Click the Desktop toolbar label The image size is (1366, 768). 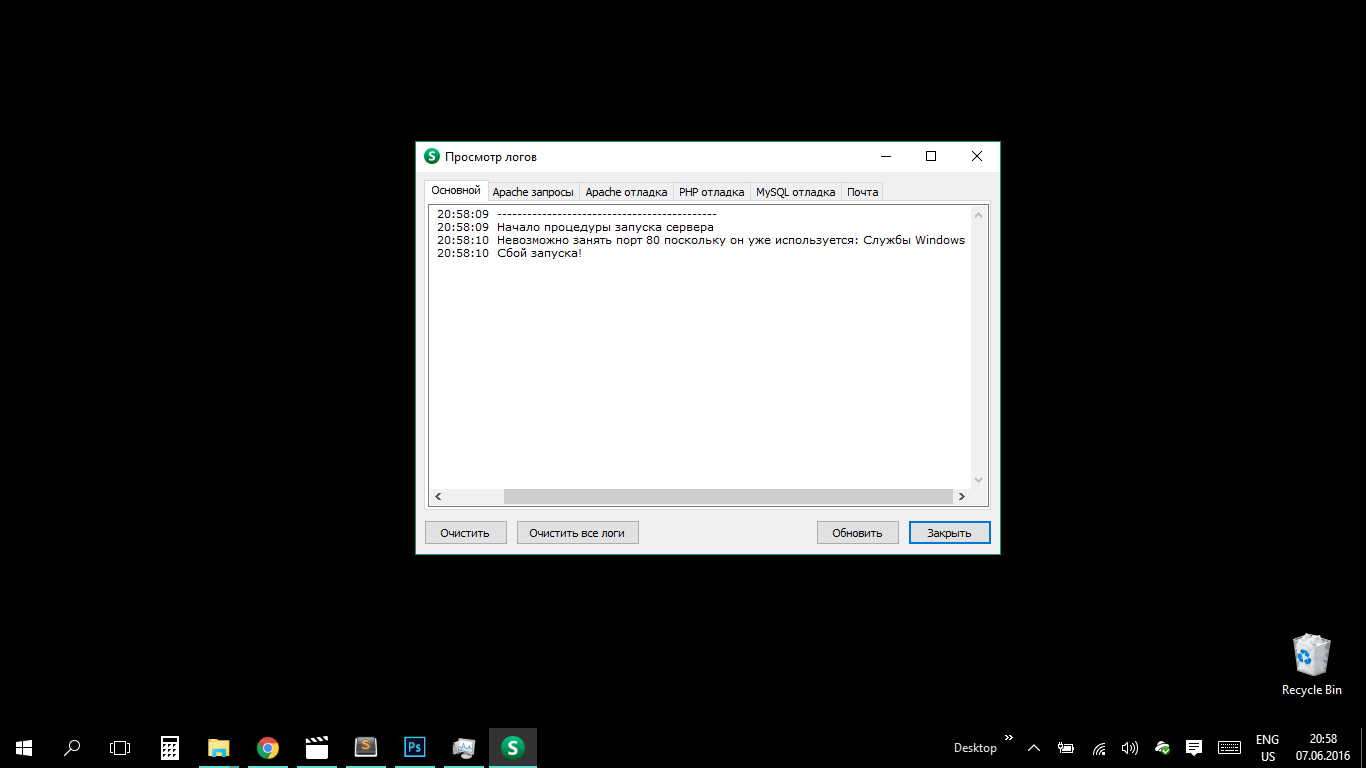click(975, 747)
